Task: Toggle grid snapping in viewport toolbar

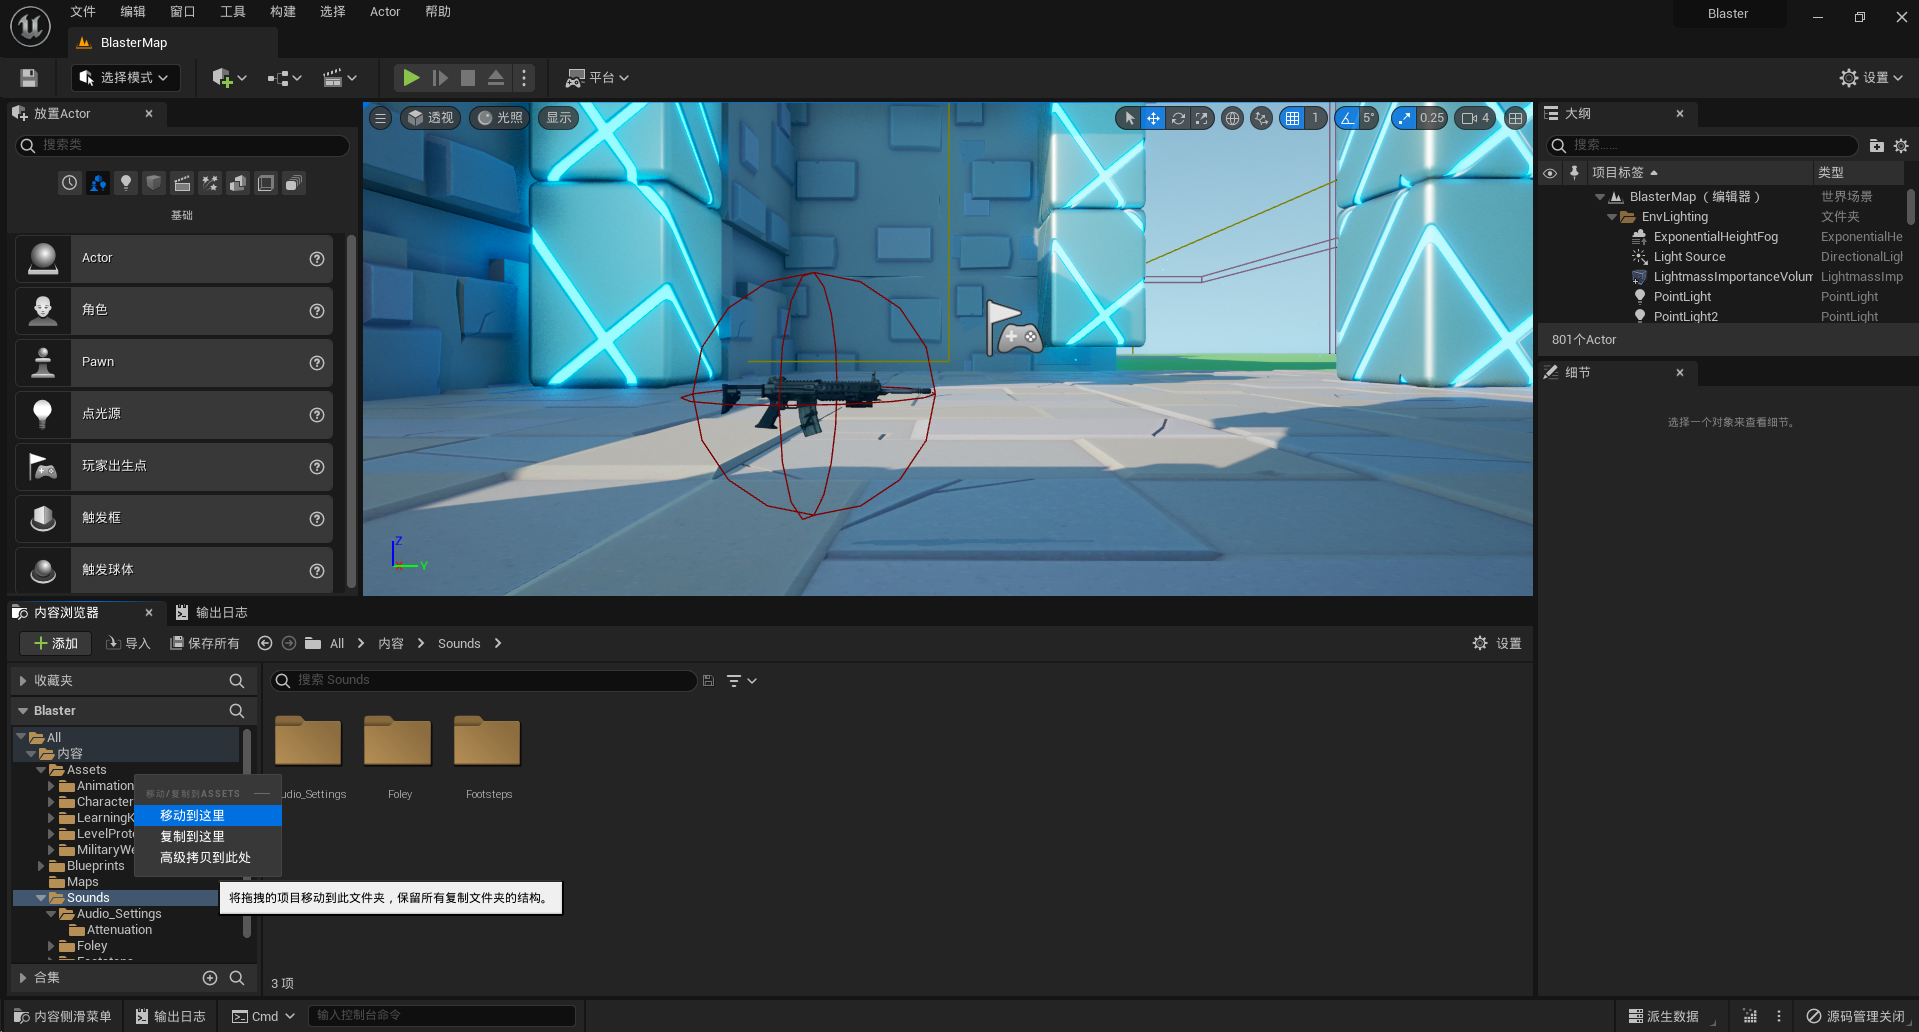Action: click(1293, 118)
